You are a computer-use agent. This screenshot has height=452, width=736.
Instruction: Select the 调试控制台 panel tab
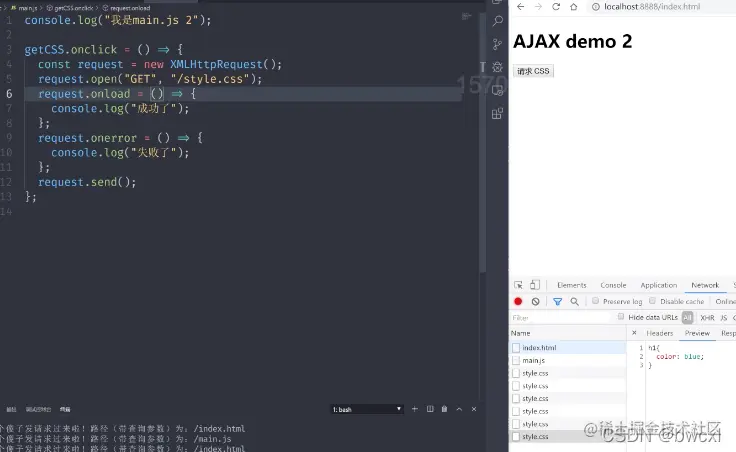point(38,409)
